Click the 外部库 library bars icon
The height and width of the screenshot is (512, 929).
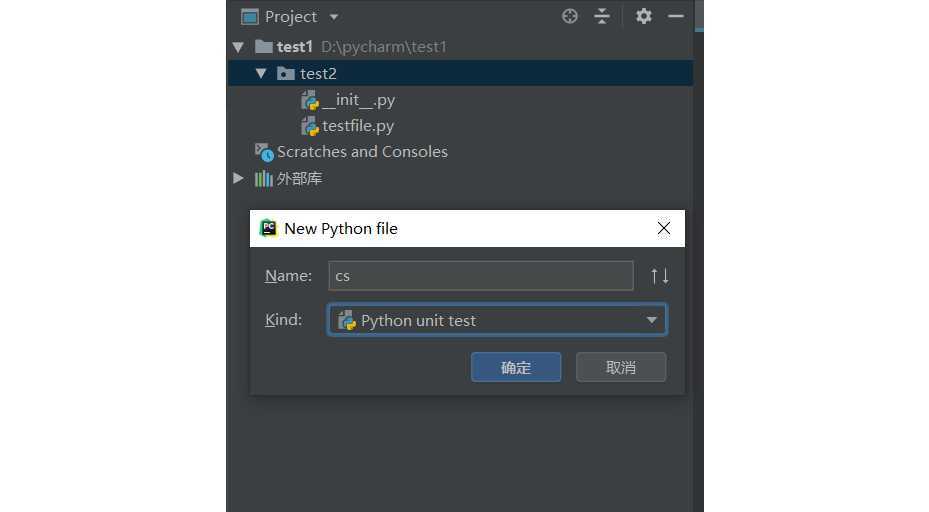[x=264, y=179]
